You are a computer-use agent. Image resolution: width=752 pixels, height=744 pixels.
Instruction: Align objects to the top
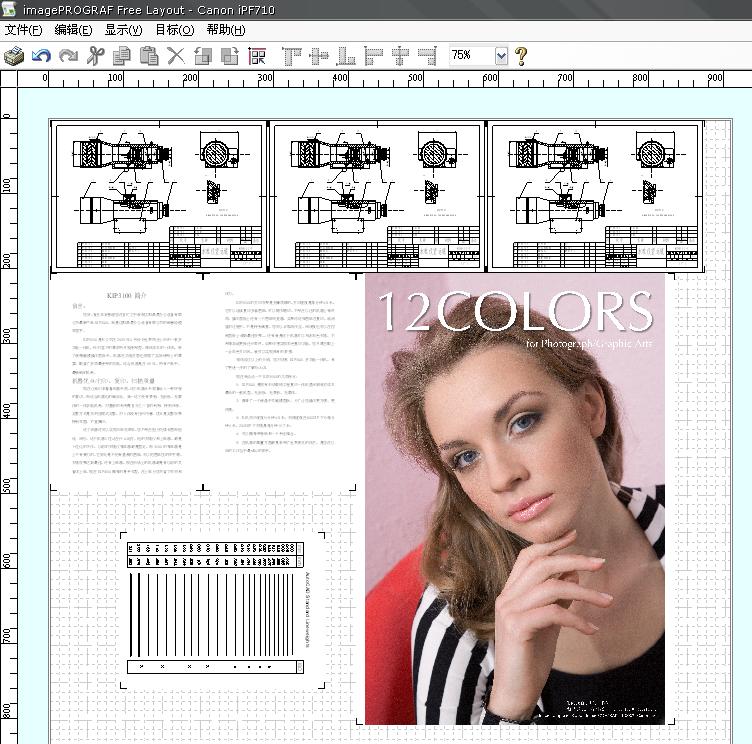tap(292, 56)
